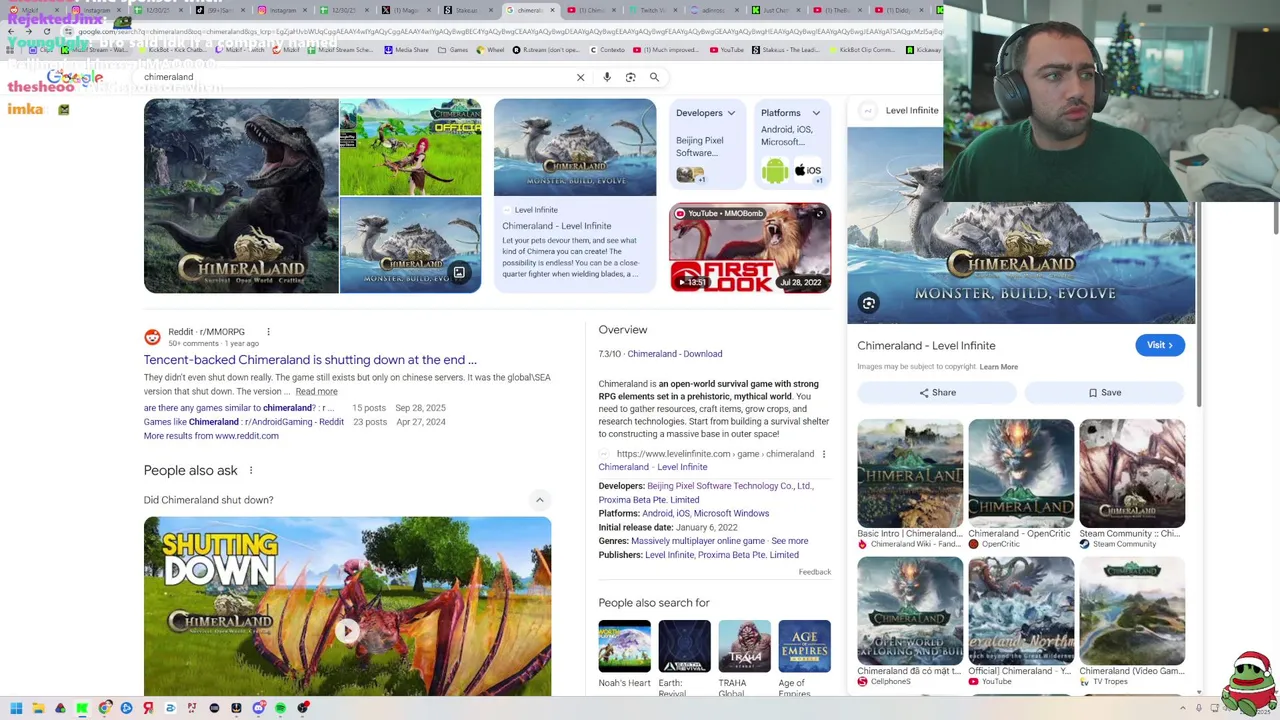Switch to the Stake.us browser tab

pyautogui.click(x=468, y=10)
